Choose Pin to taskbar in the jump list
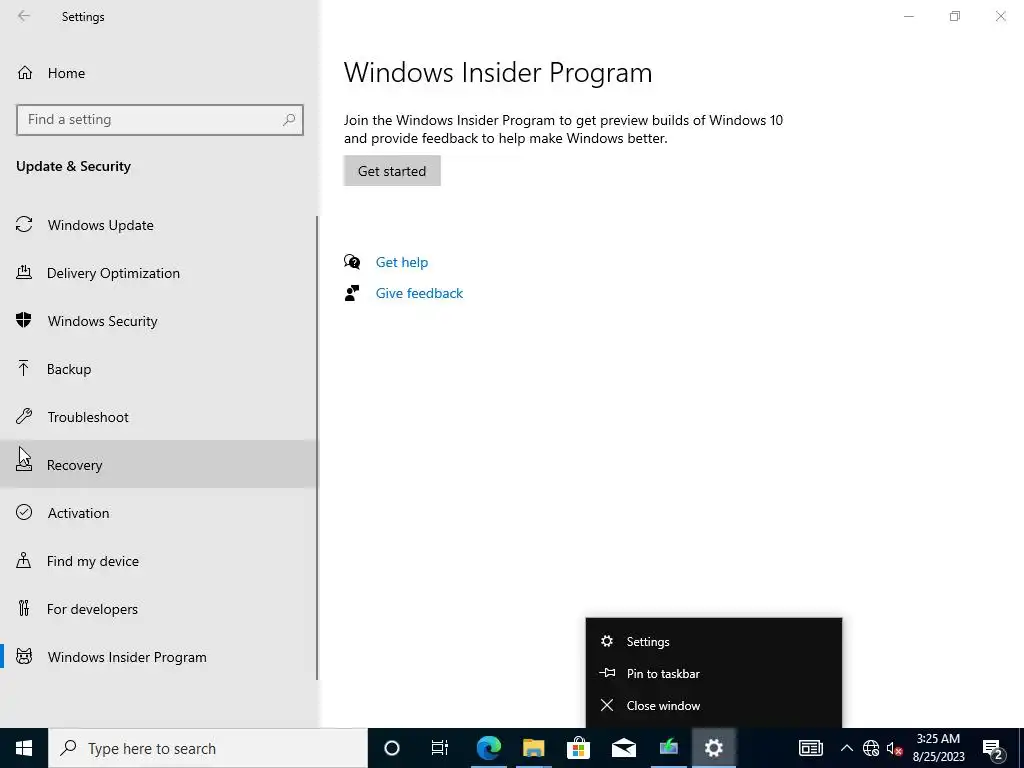The height and width of the screenshot is (768, 1024). [714, 673]
